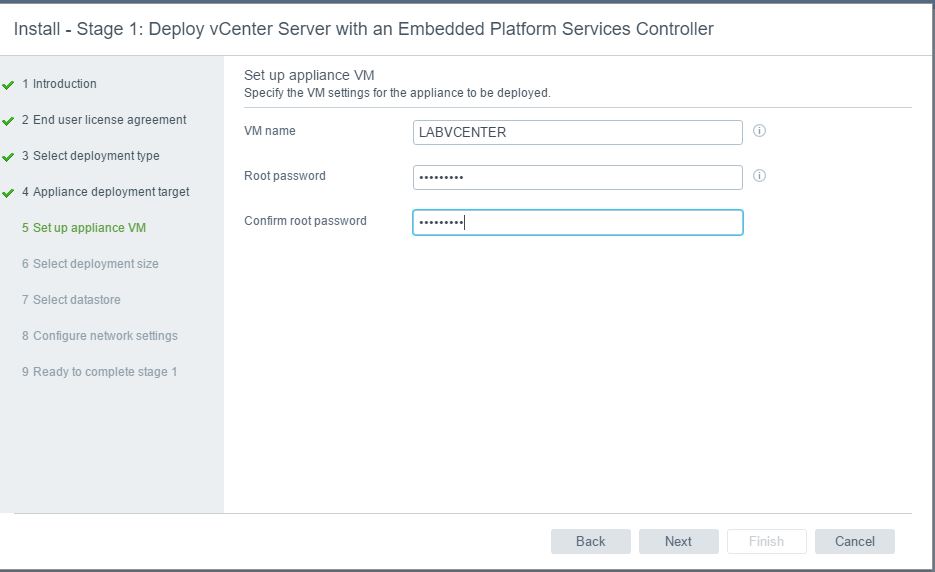Viewport: 935px width, 572px height.
Task: Click step 9 Ready to complete stage 1
Action: (x=100, y=372)
